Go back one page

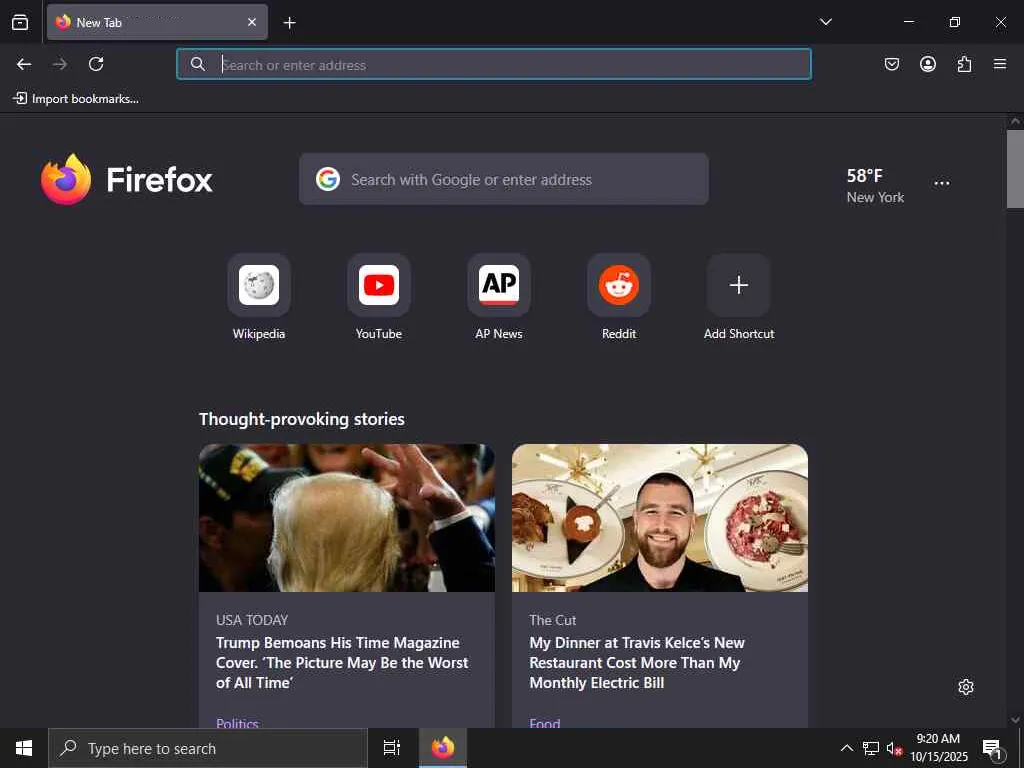24,64
